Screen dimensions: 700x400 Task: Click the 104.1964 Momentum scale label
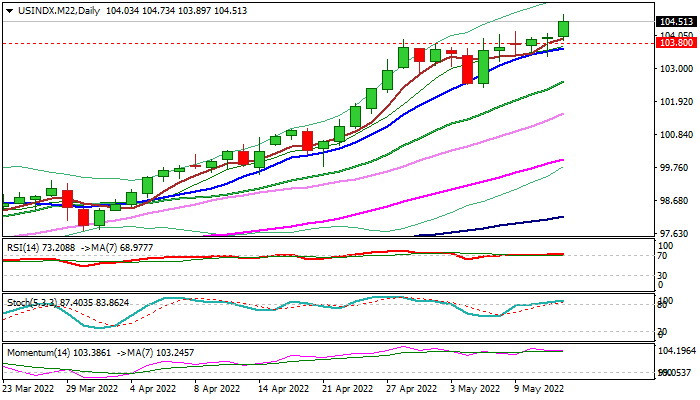tap(677, 351)
